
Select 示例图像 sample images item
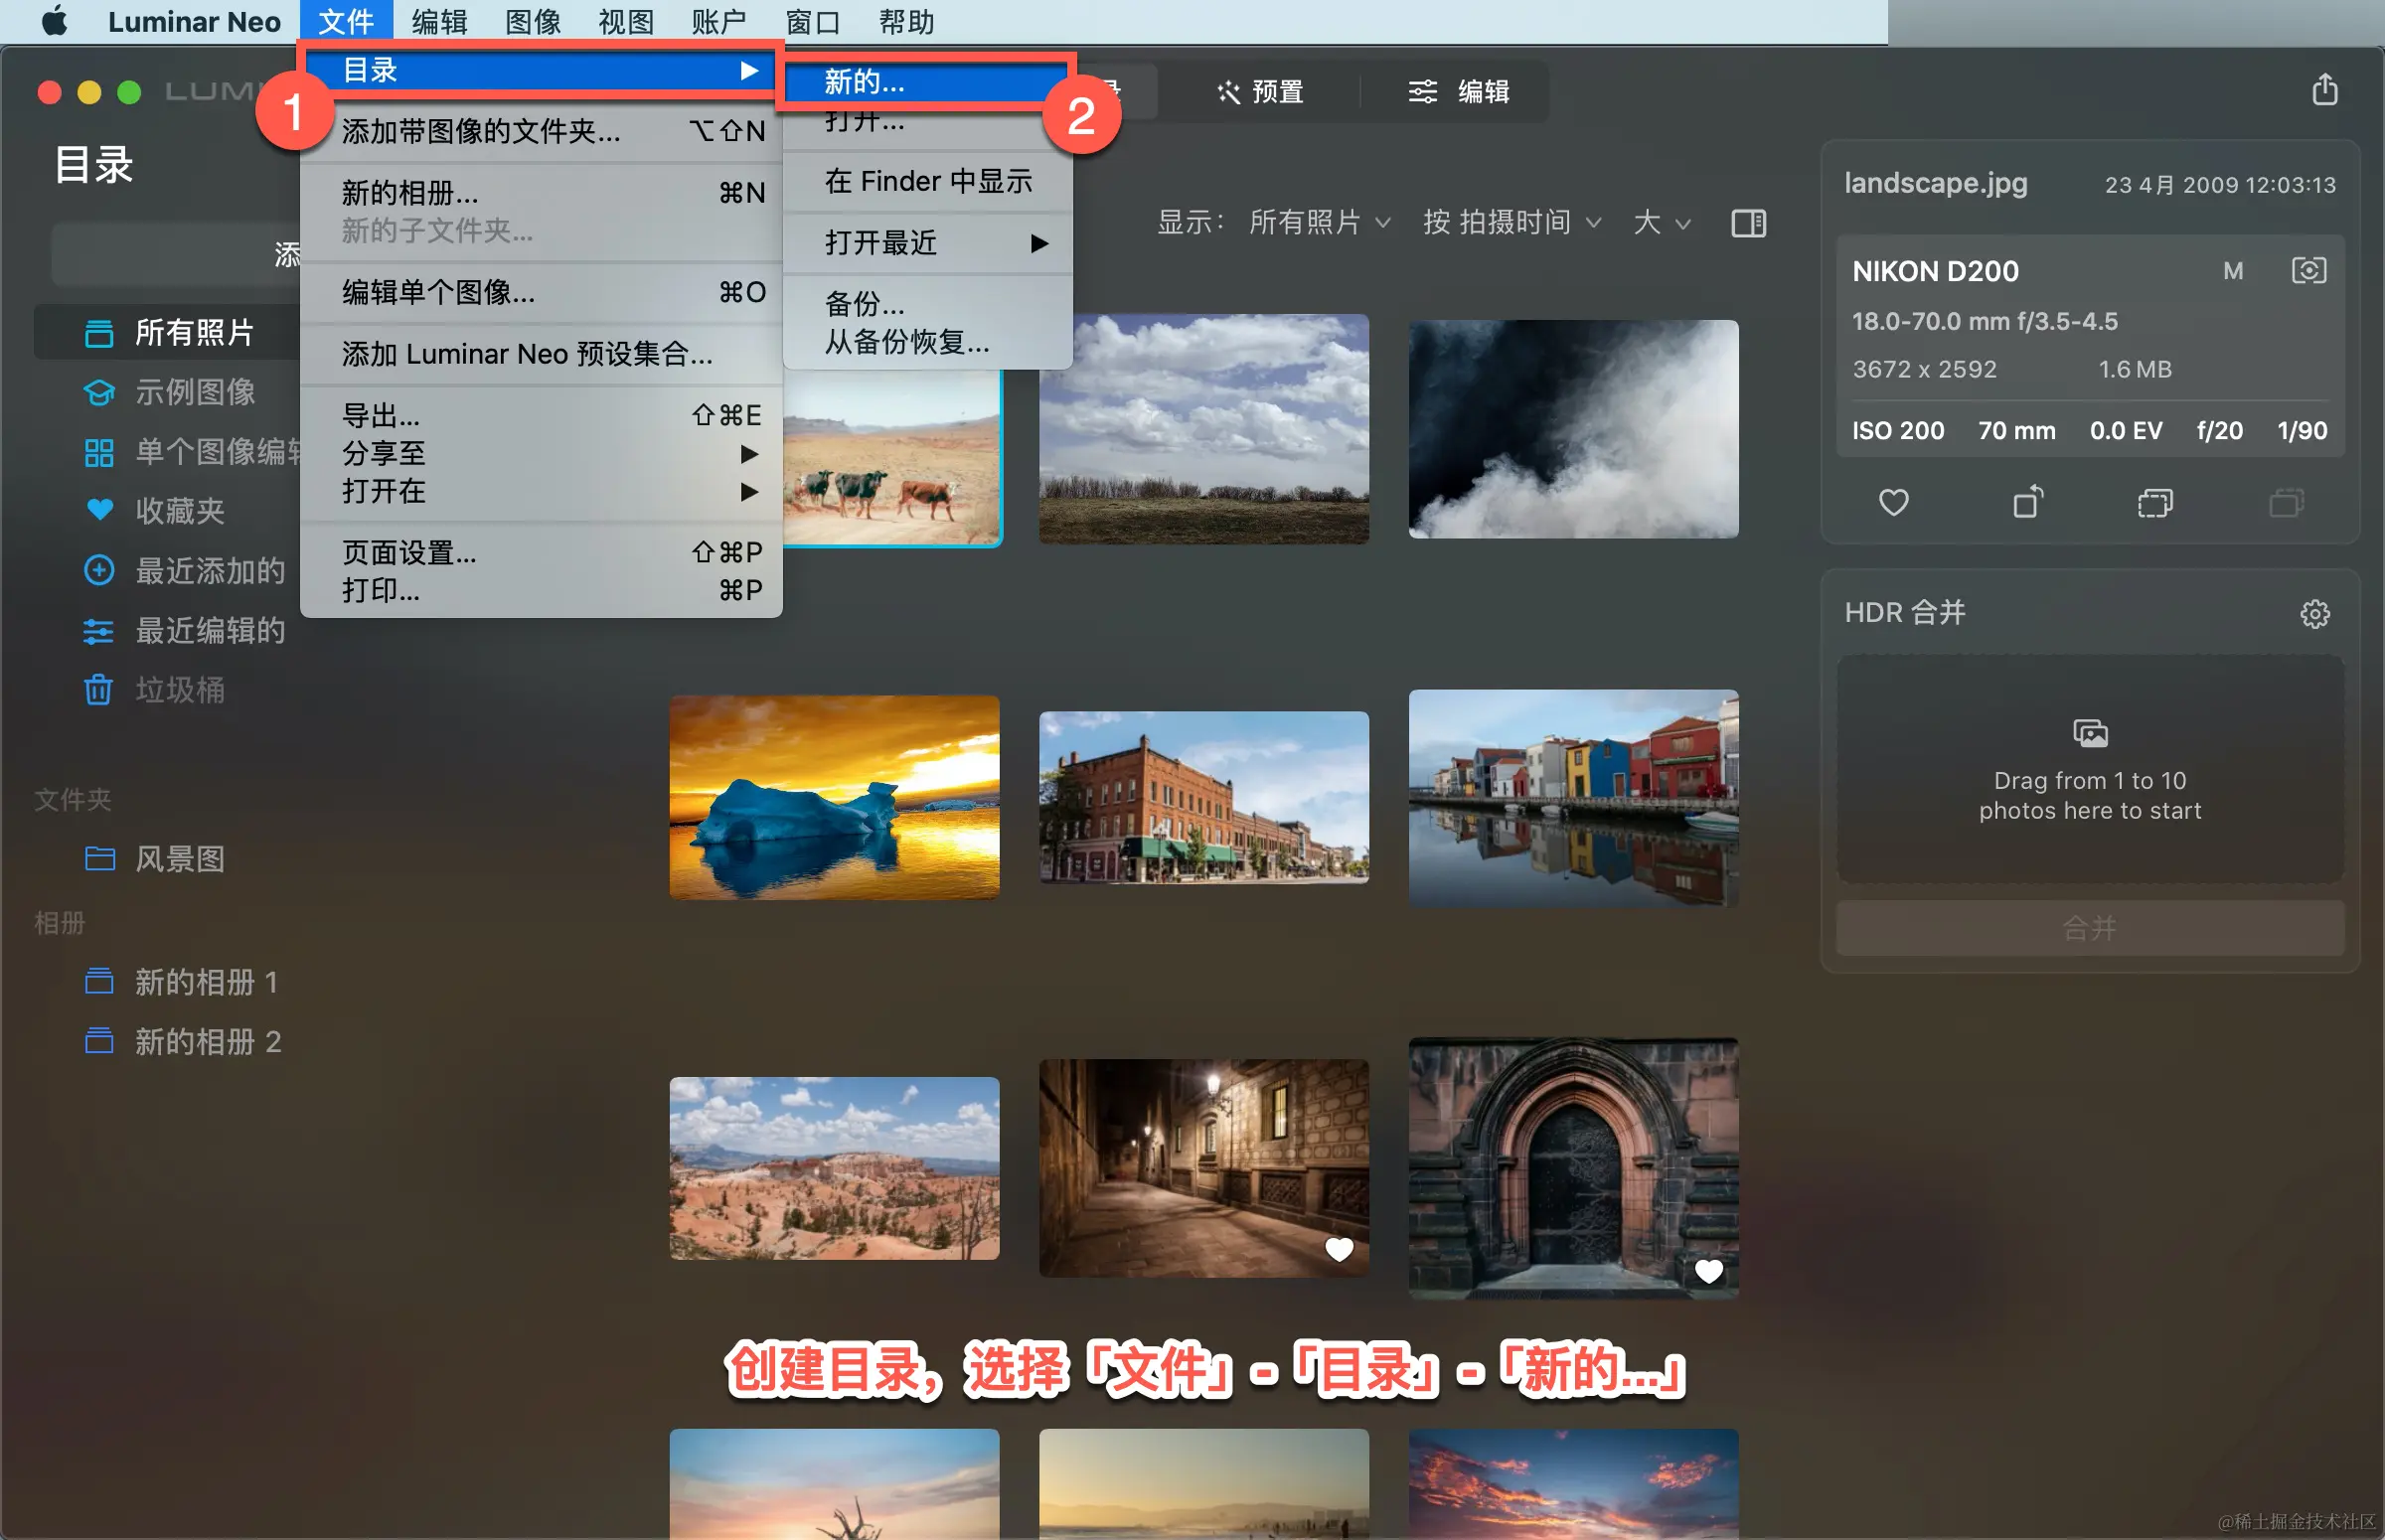194,392
